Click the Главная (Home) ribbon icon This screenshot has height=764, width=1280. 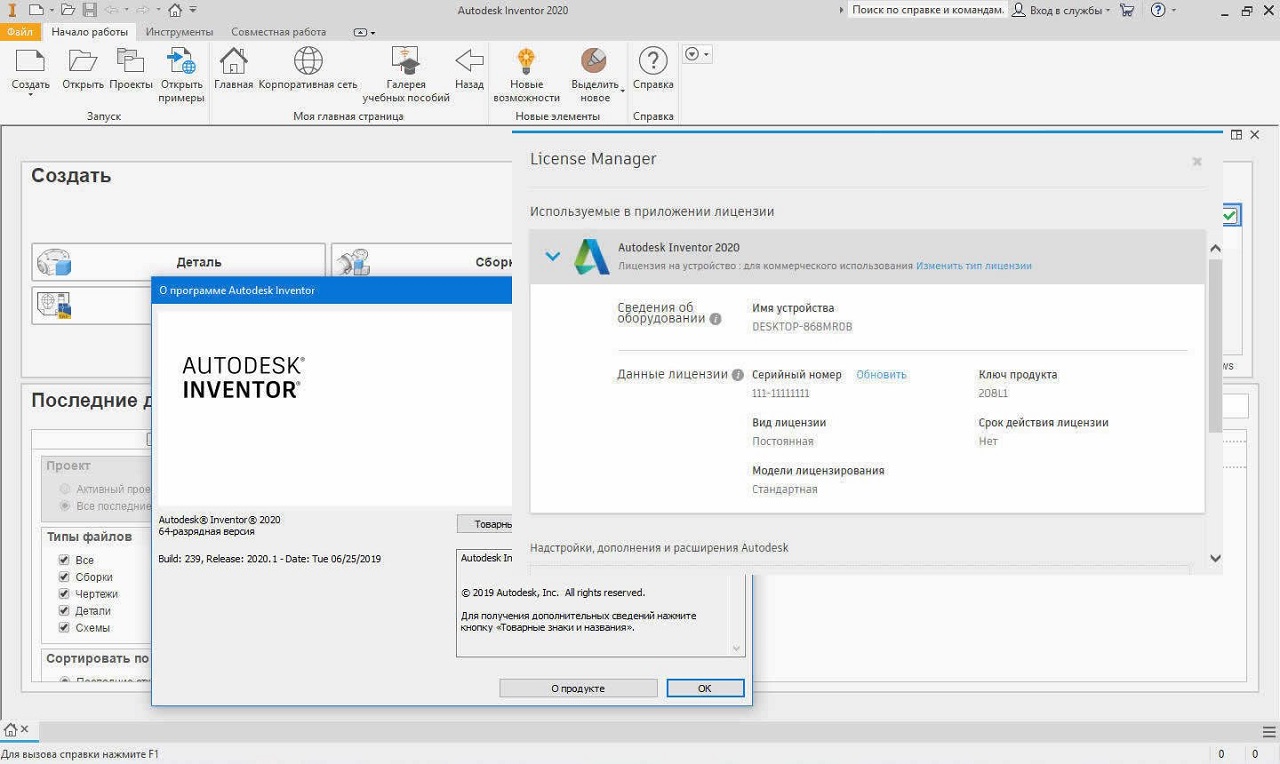coord(233,62)
